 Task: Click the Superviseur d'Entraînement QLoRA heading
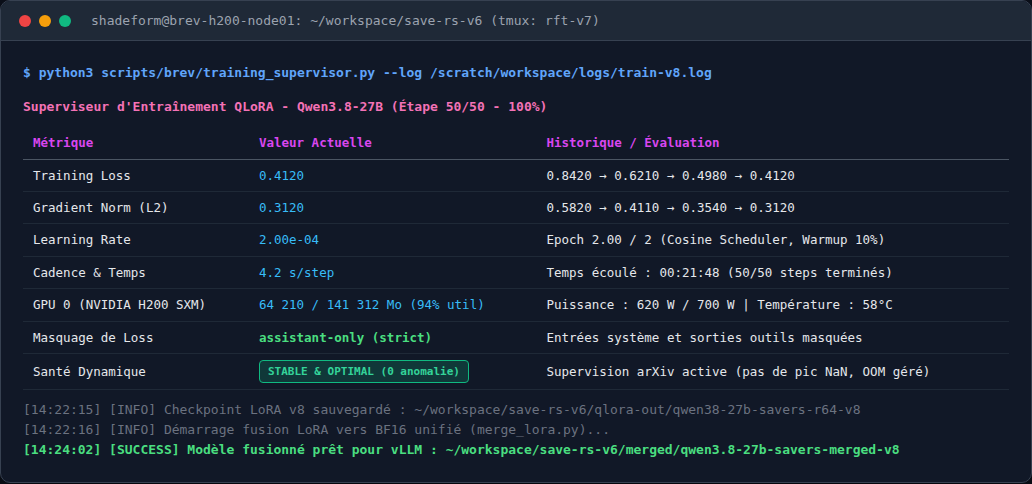(x=285, y=107)
